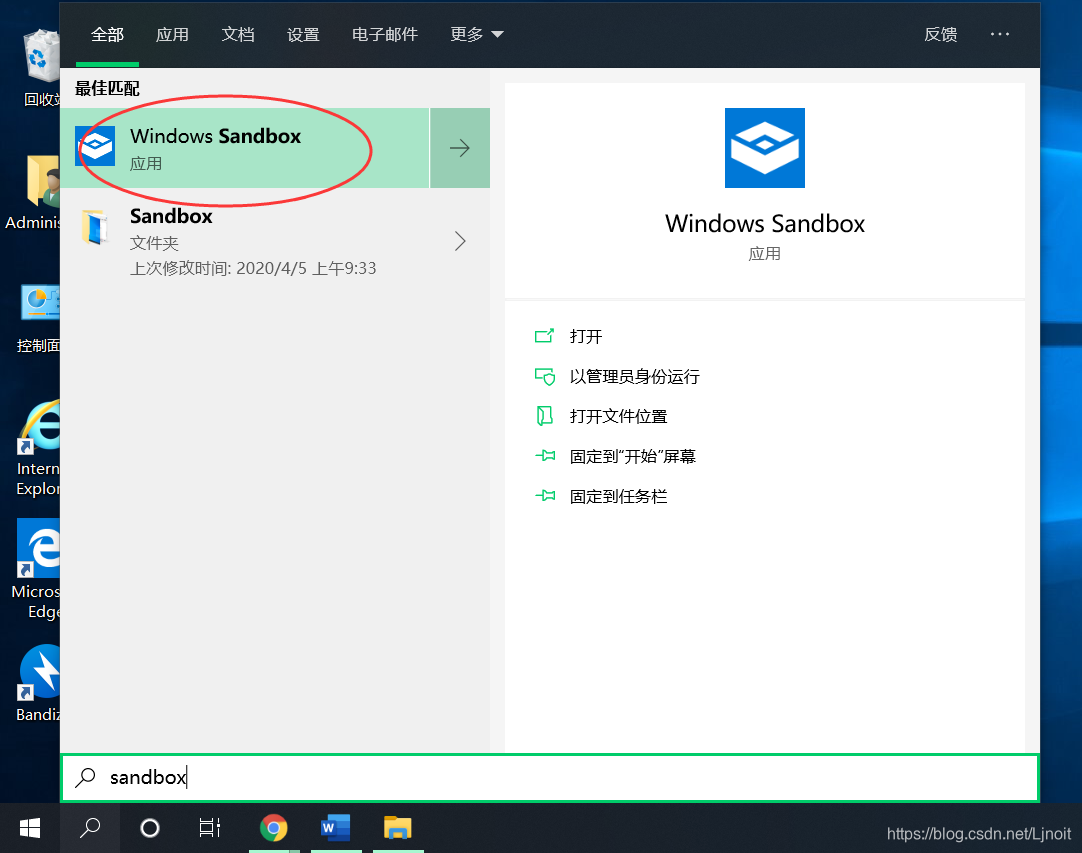Screen dimensions: 1082x853
Task: Click the taskbar search button
Action: pos(90,828)
